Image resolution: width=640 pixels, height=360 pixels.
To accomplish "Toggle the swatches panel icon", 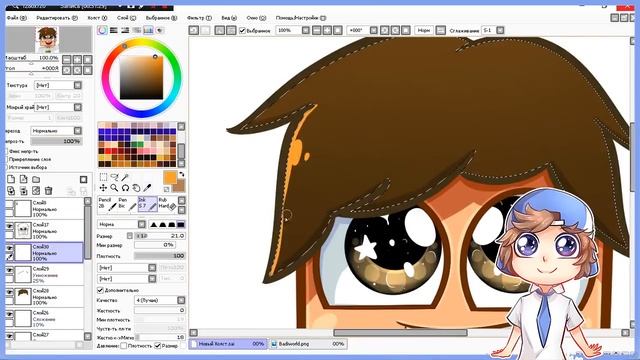I will pos(148,30).
